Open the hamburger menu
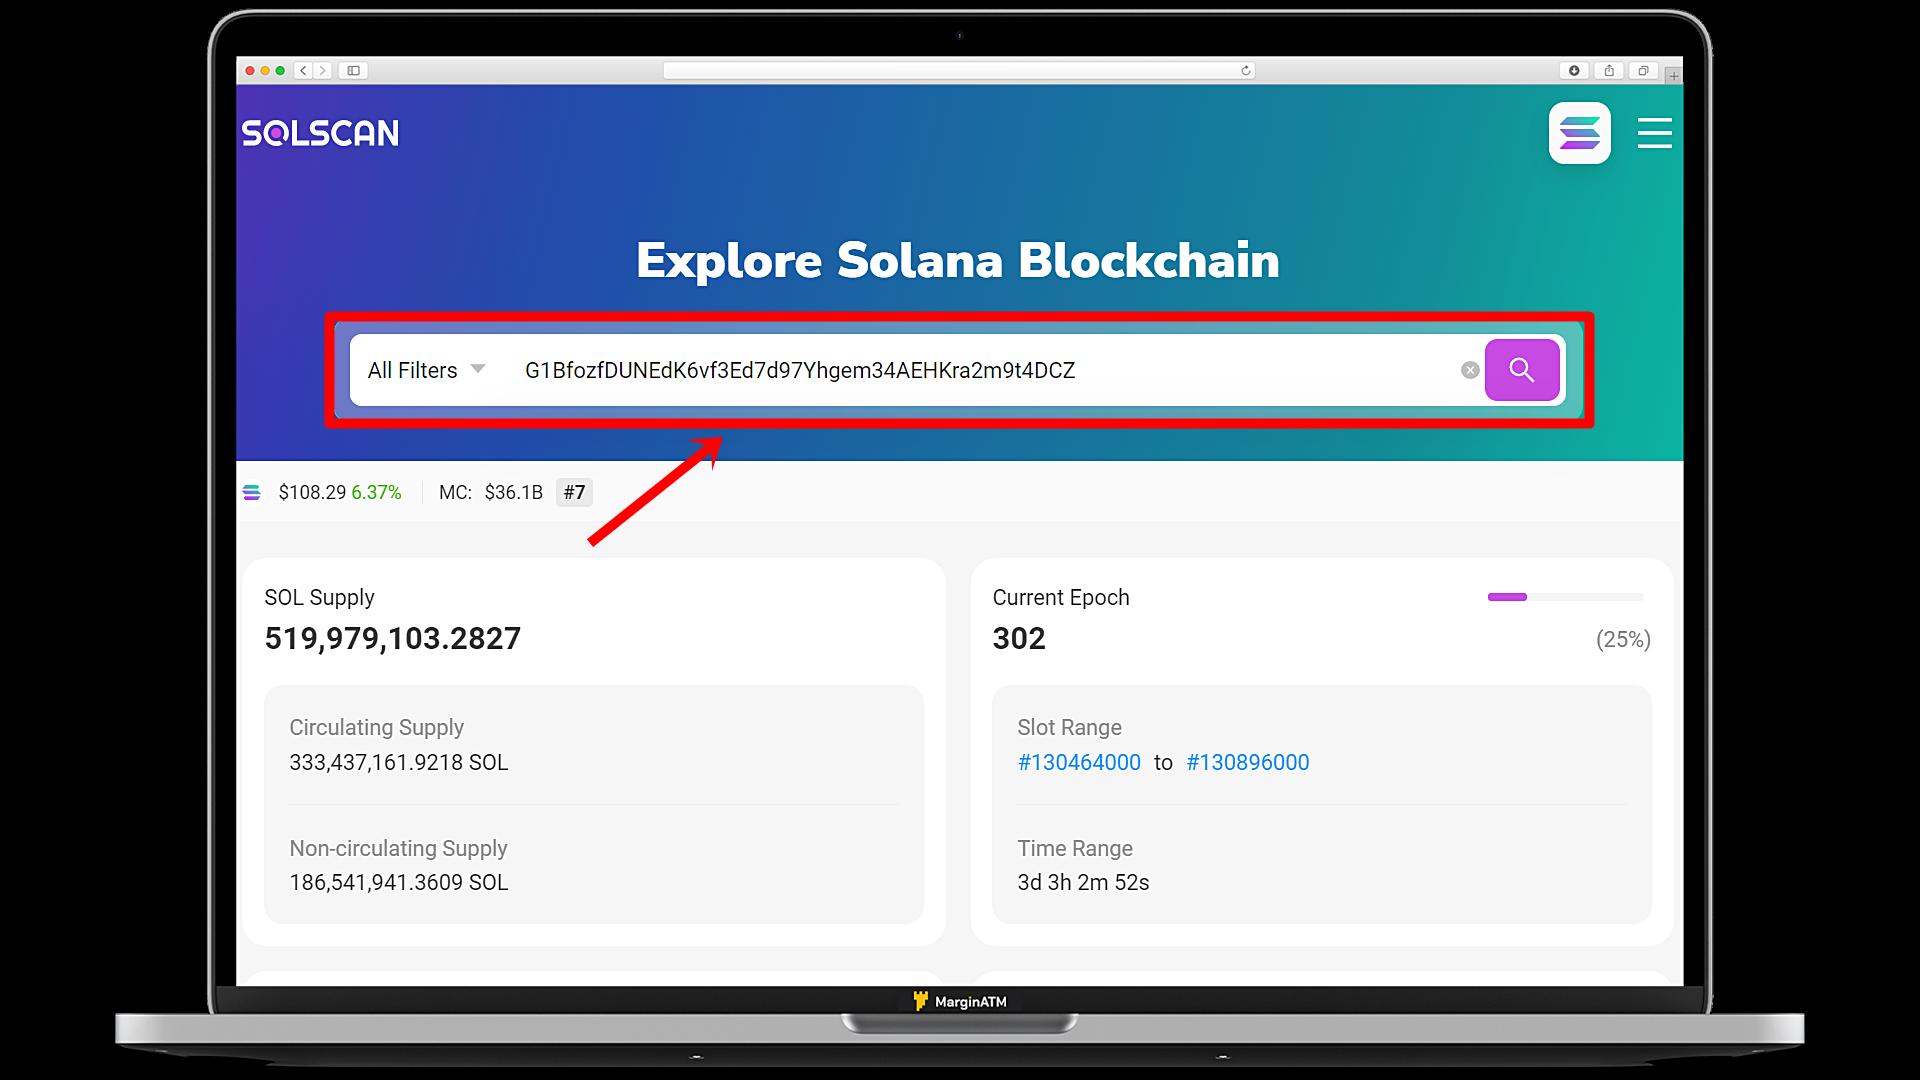Image resolution: width=1920 pixels, height=1080 pixels. 1655,133
